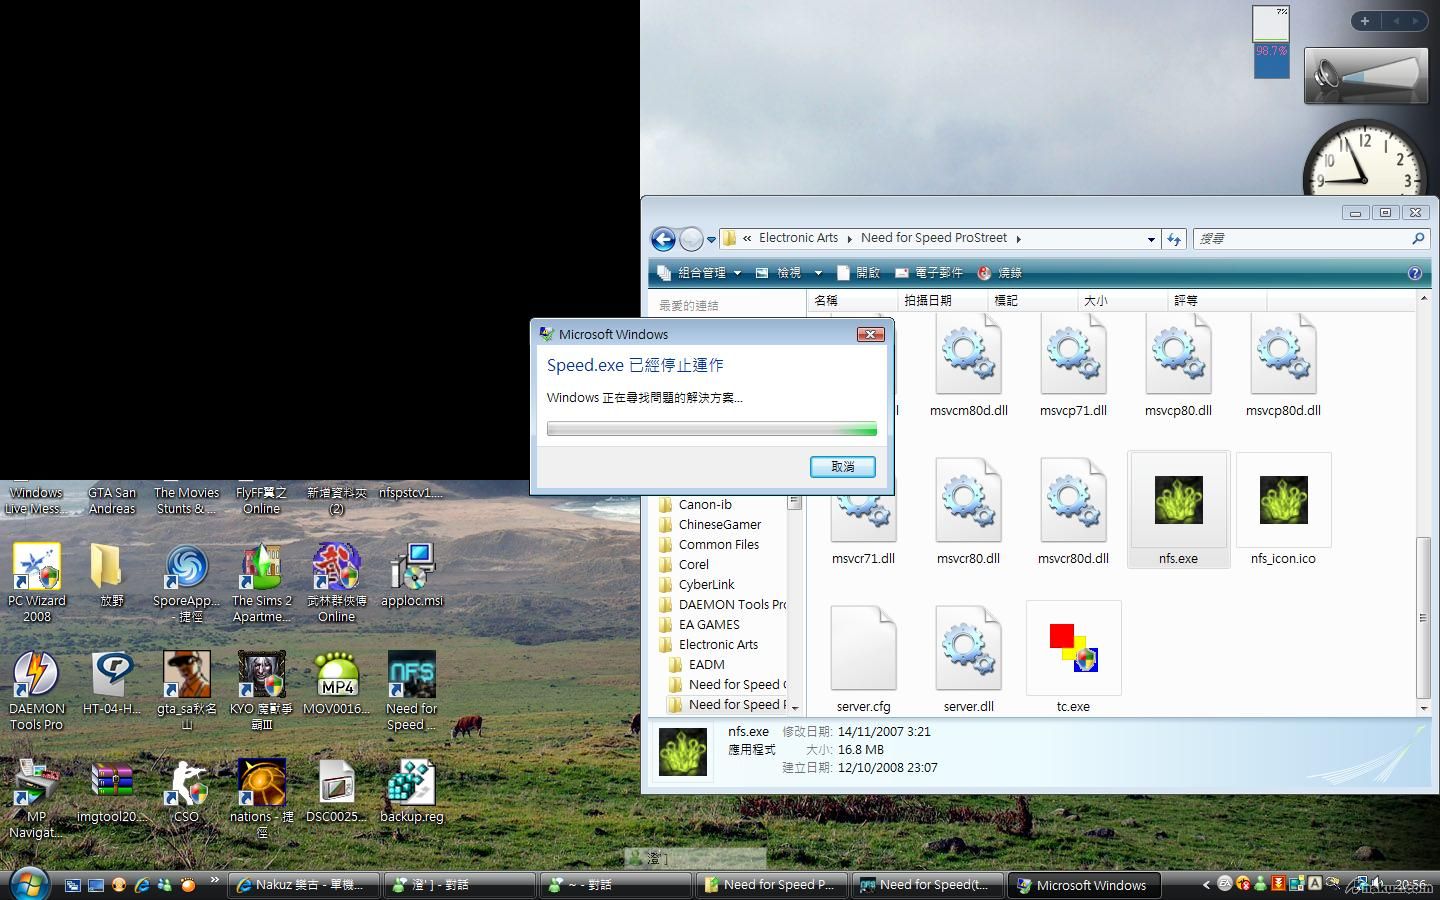Click the 開啟 open toolbar command
The width and height of the screenshot is (1440, 900).
pos(859,273)
